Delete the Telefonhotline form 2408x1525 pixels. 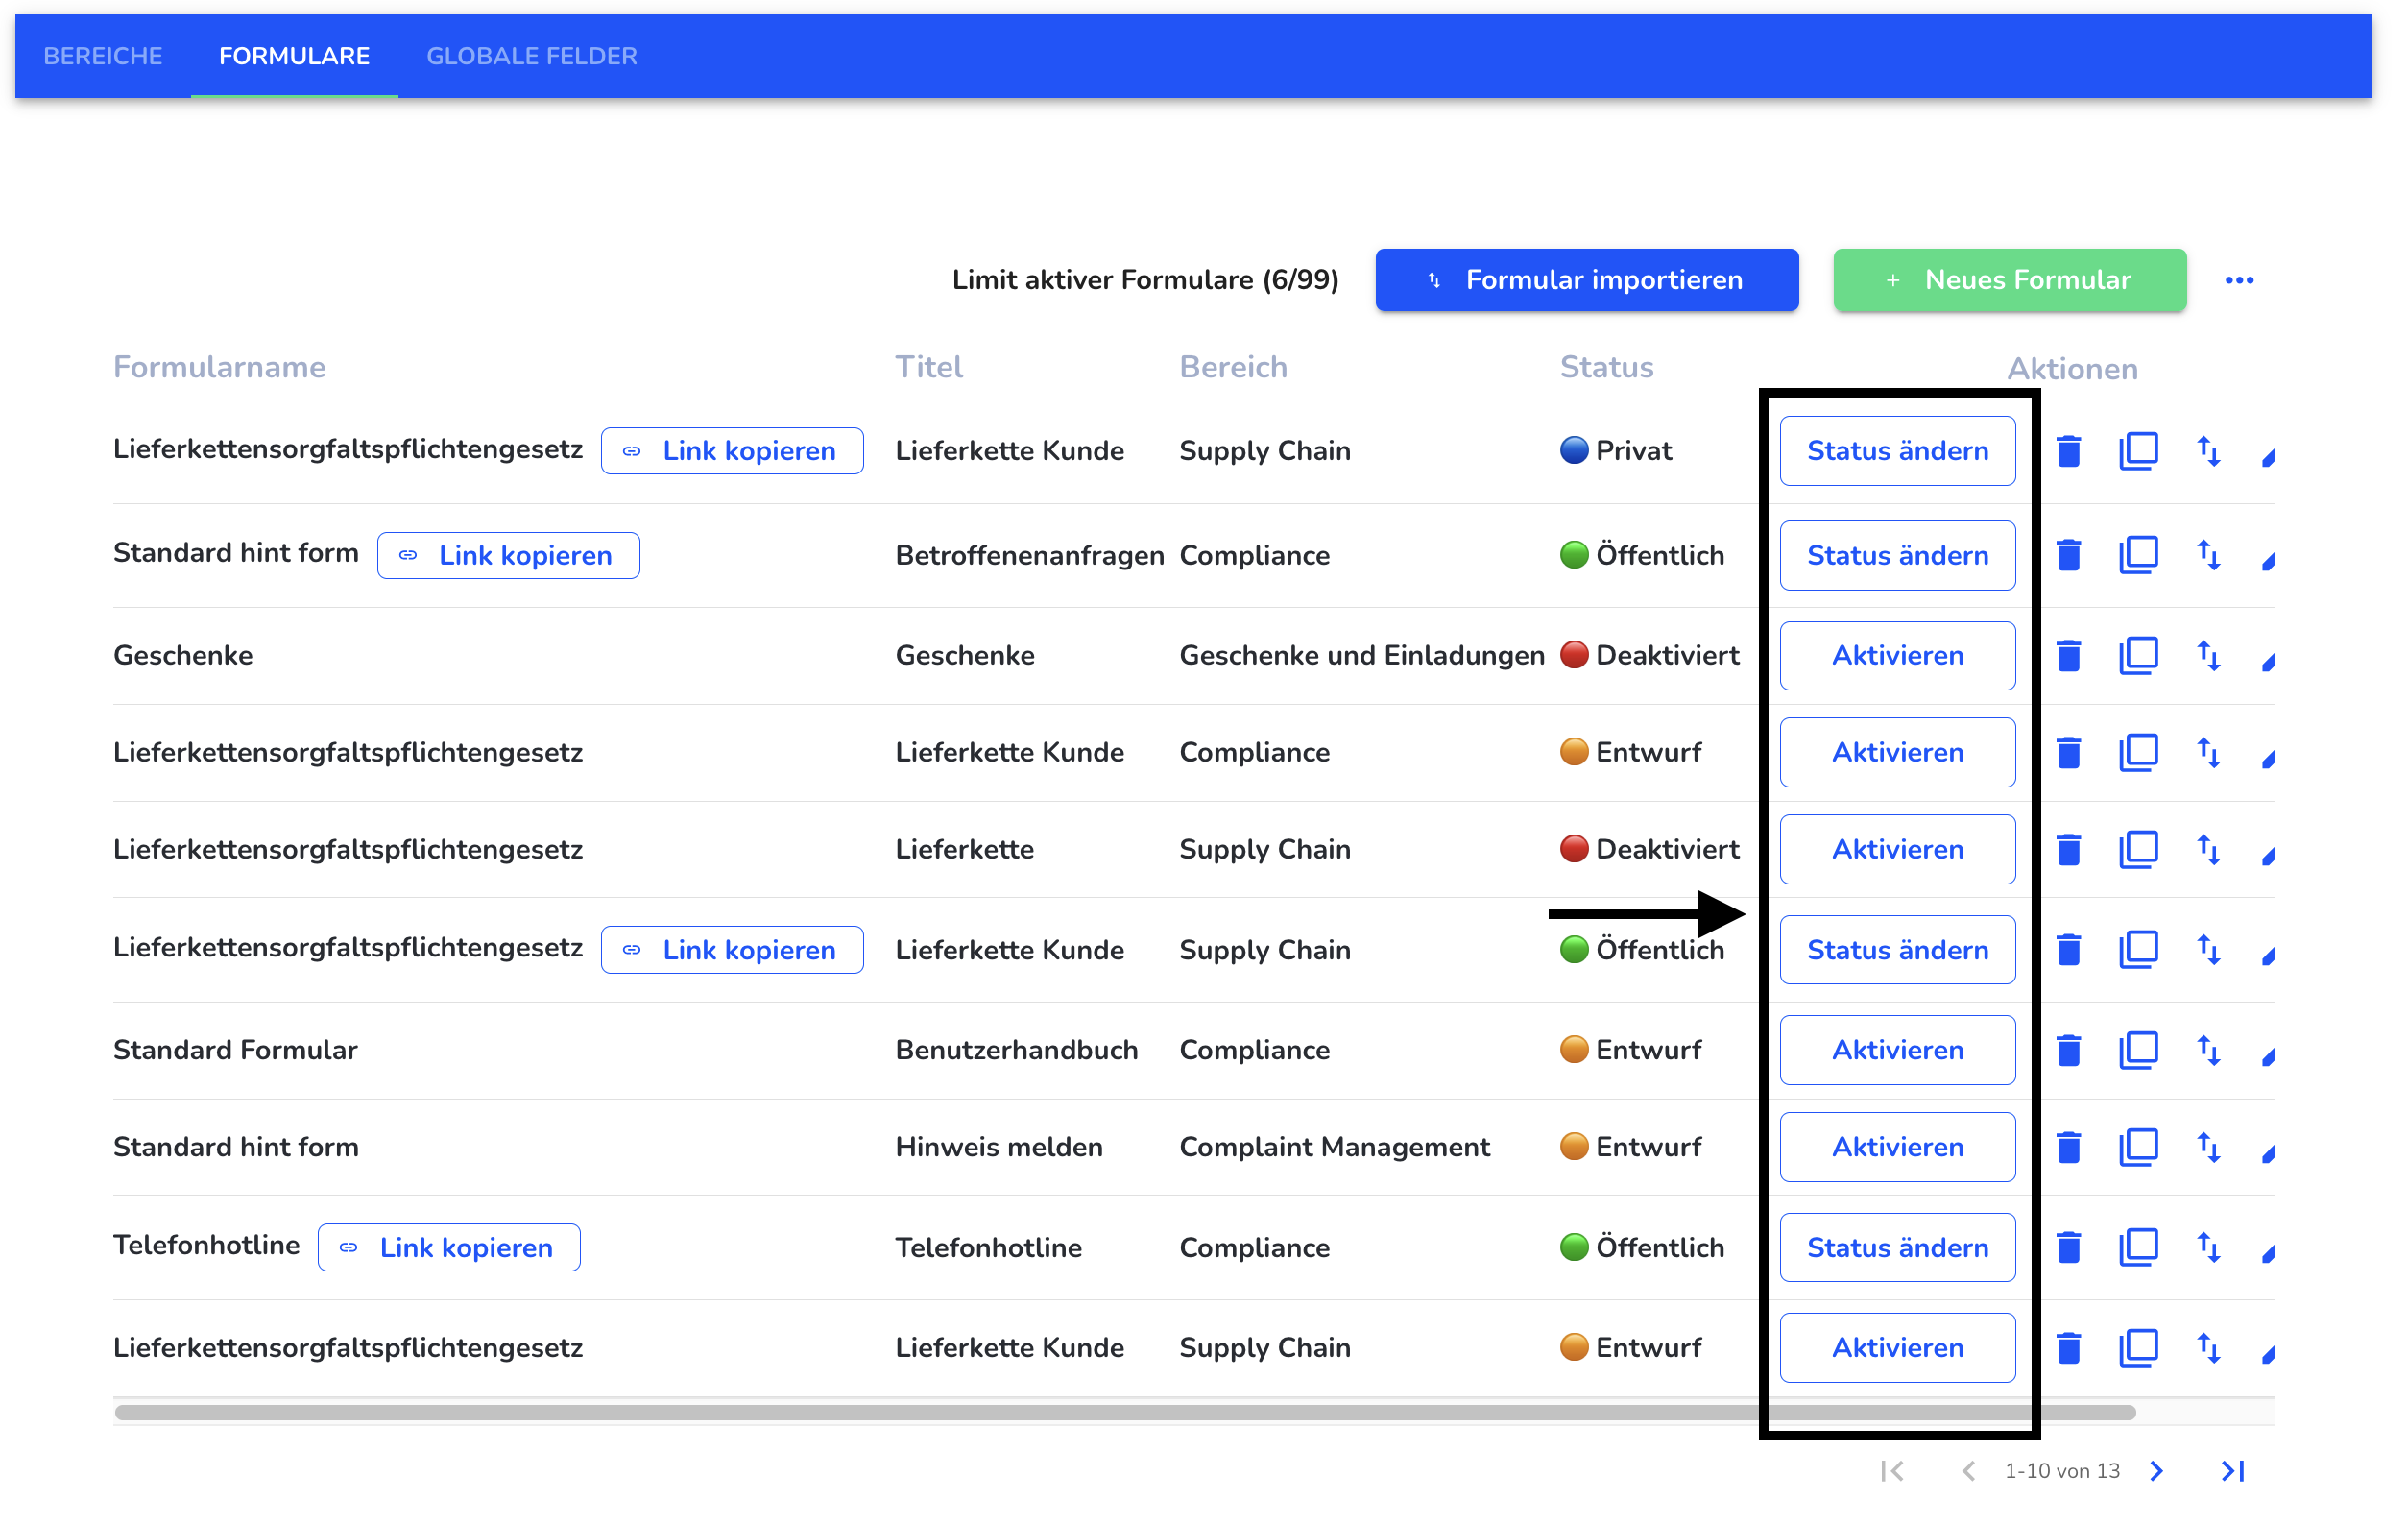2069,1248
